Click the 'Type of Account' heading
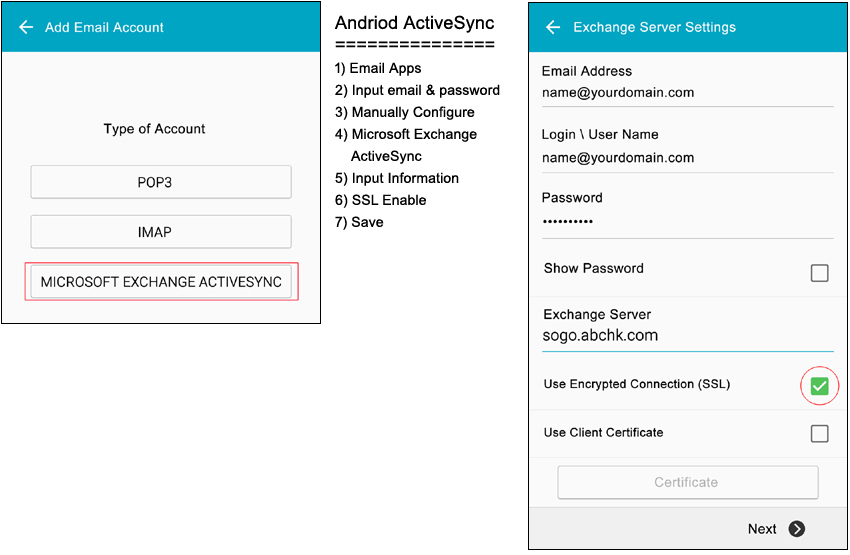Viewport: 850px width, 555px height. pos(154,129)
